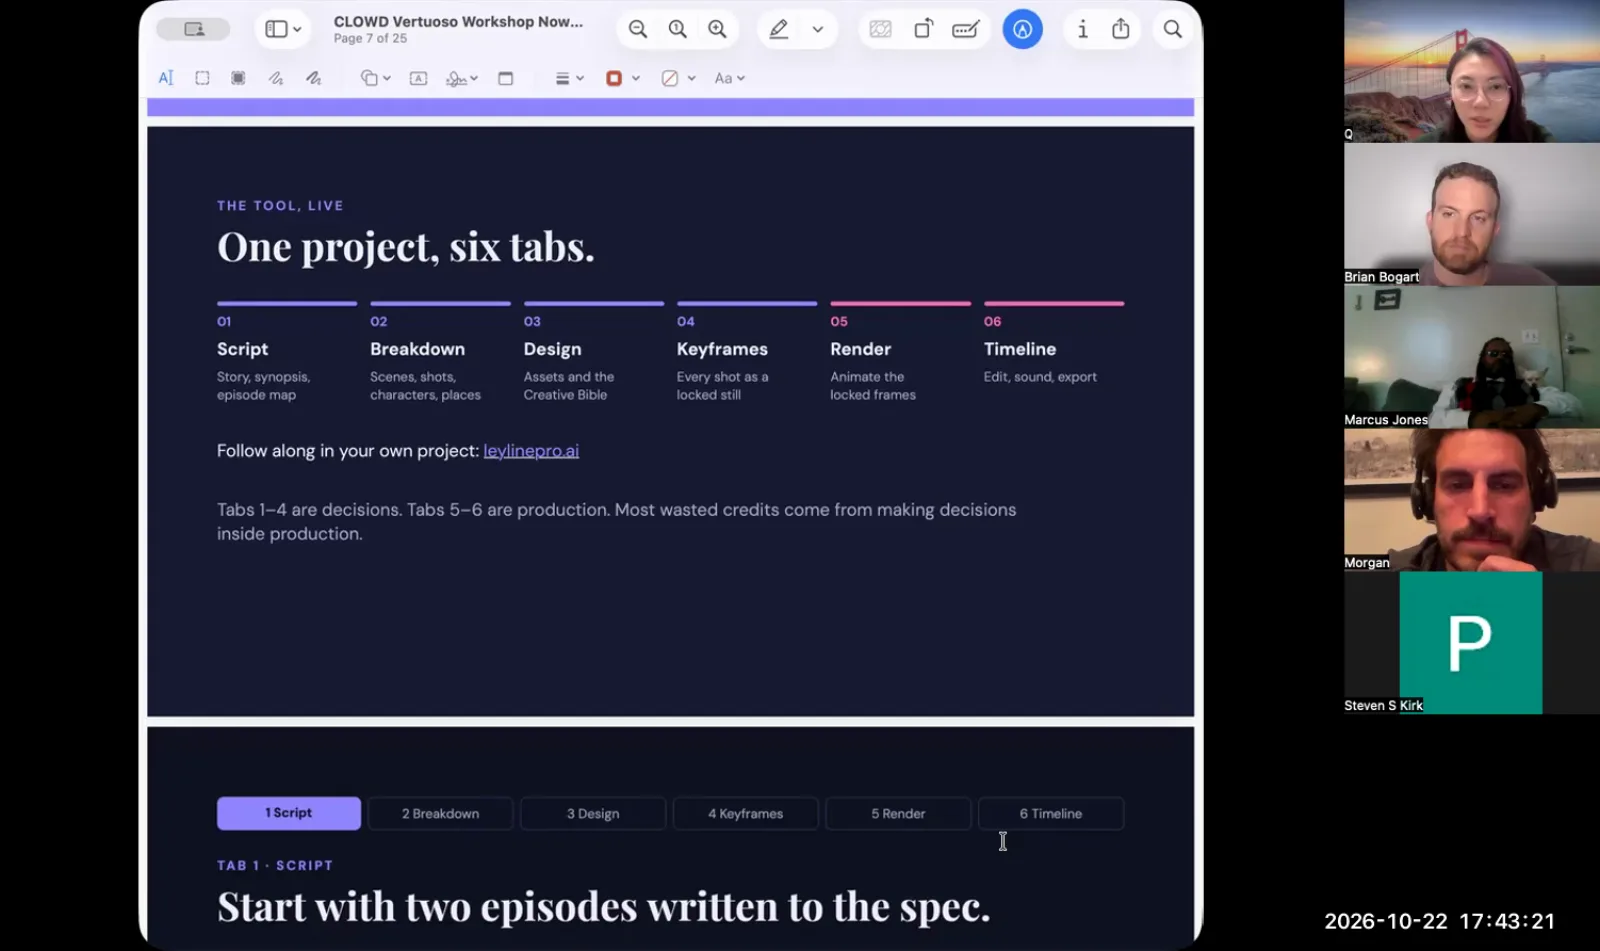Click the Page 7 of 25 label

(x=370, y=38)
